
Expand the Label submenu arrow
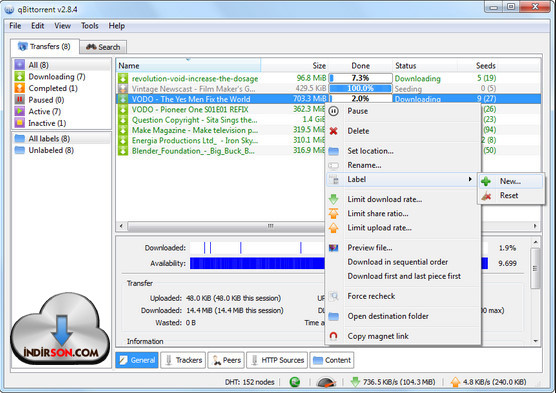(470, 179)
